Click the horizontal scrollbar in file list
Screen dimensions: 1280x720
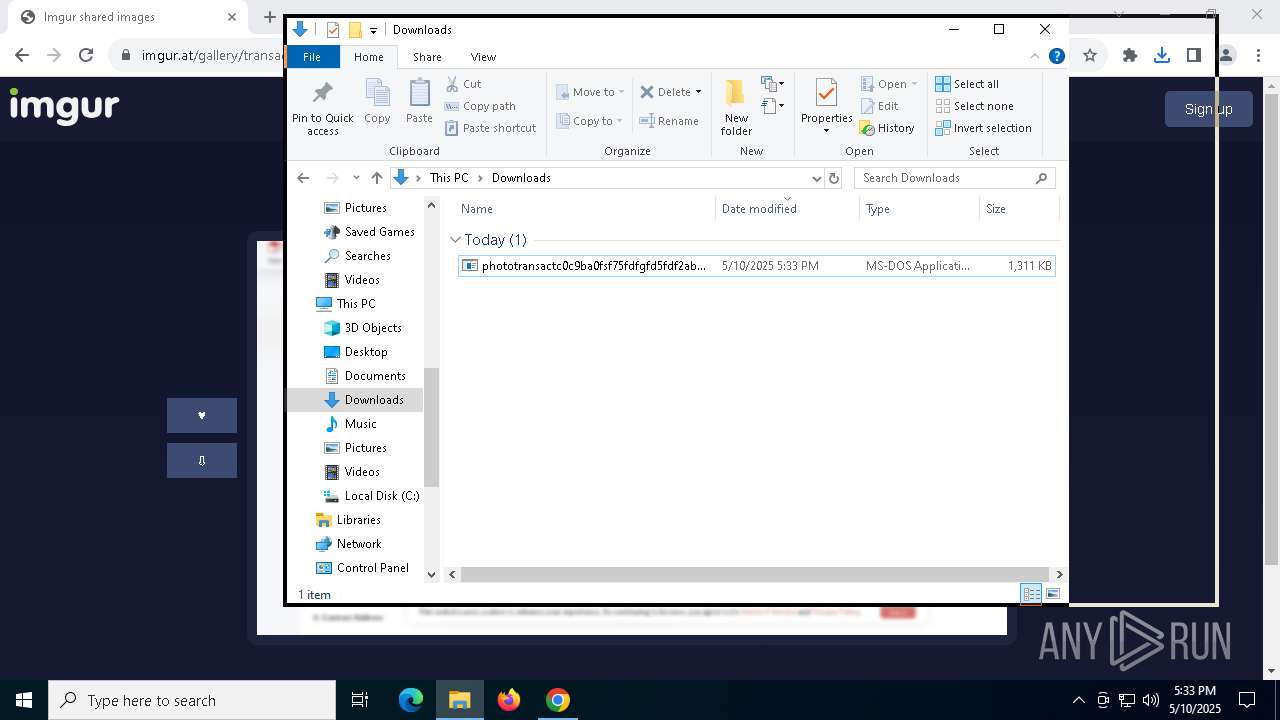[755, 574]
